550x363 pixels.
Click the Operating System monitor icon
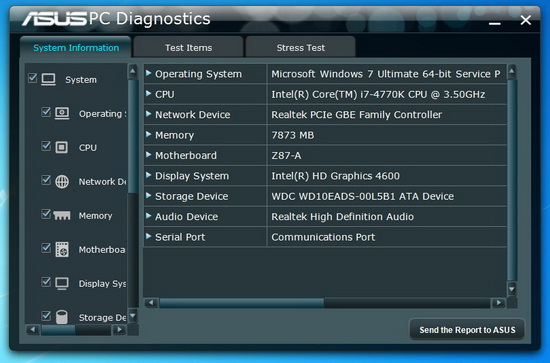coord(62,113)
